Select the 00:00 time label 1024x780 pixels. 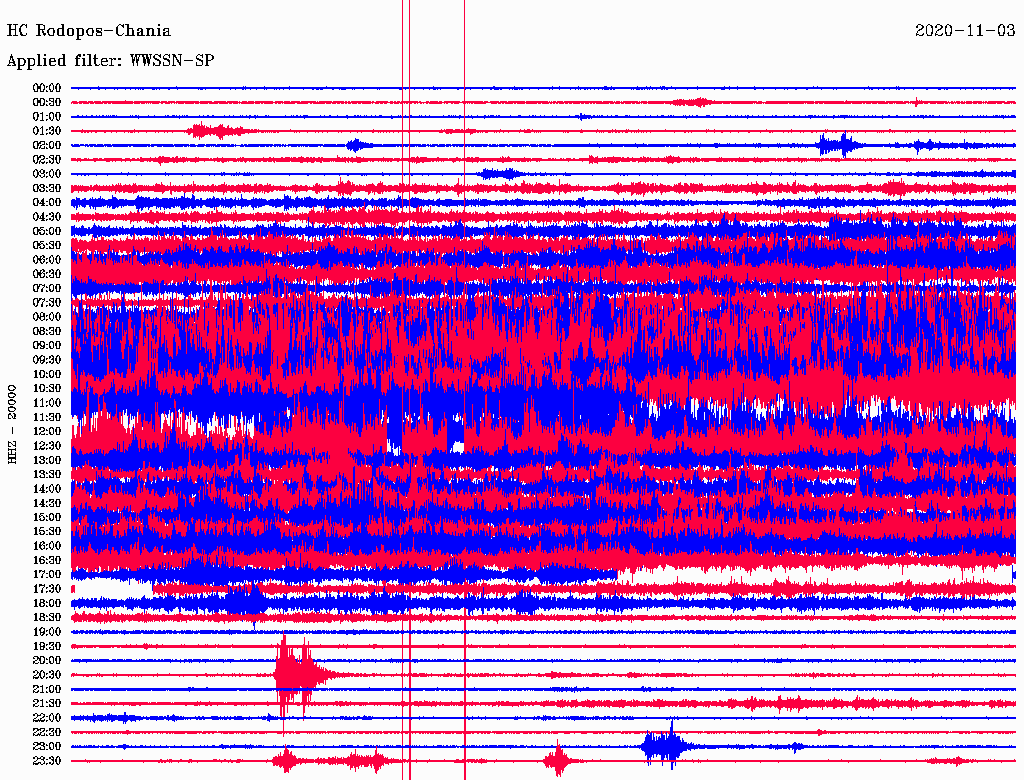tap(47, 88)
